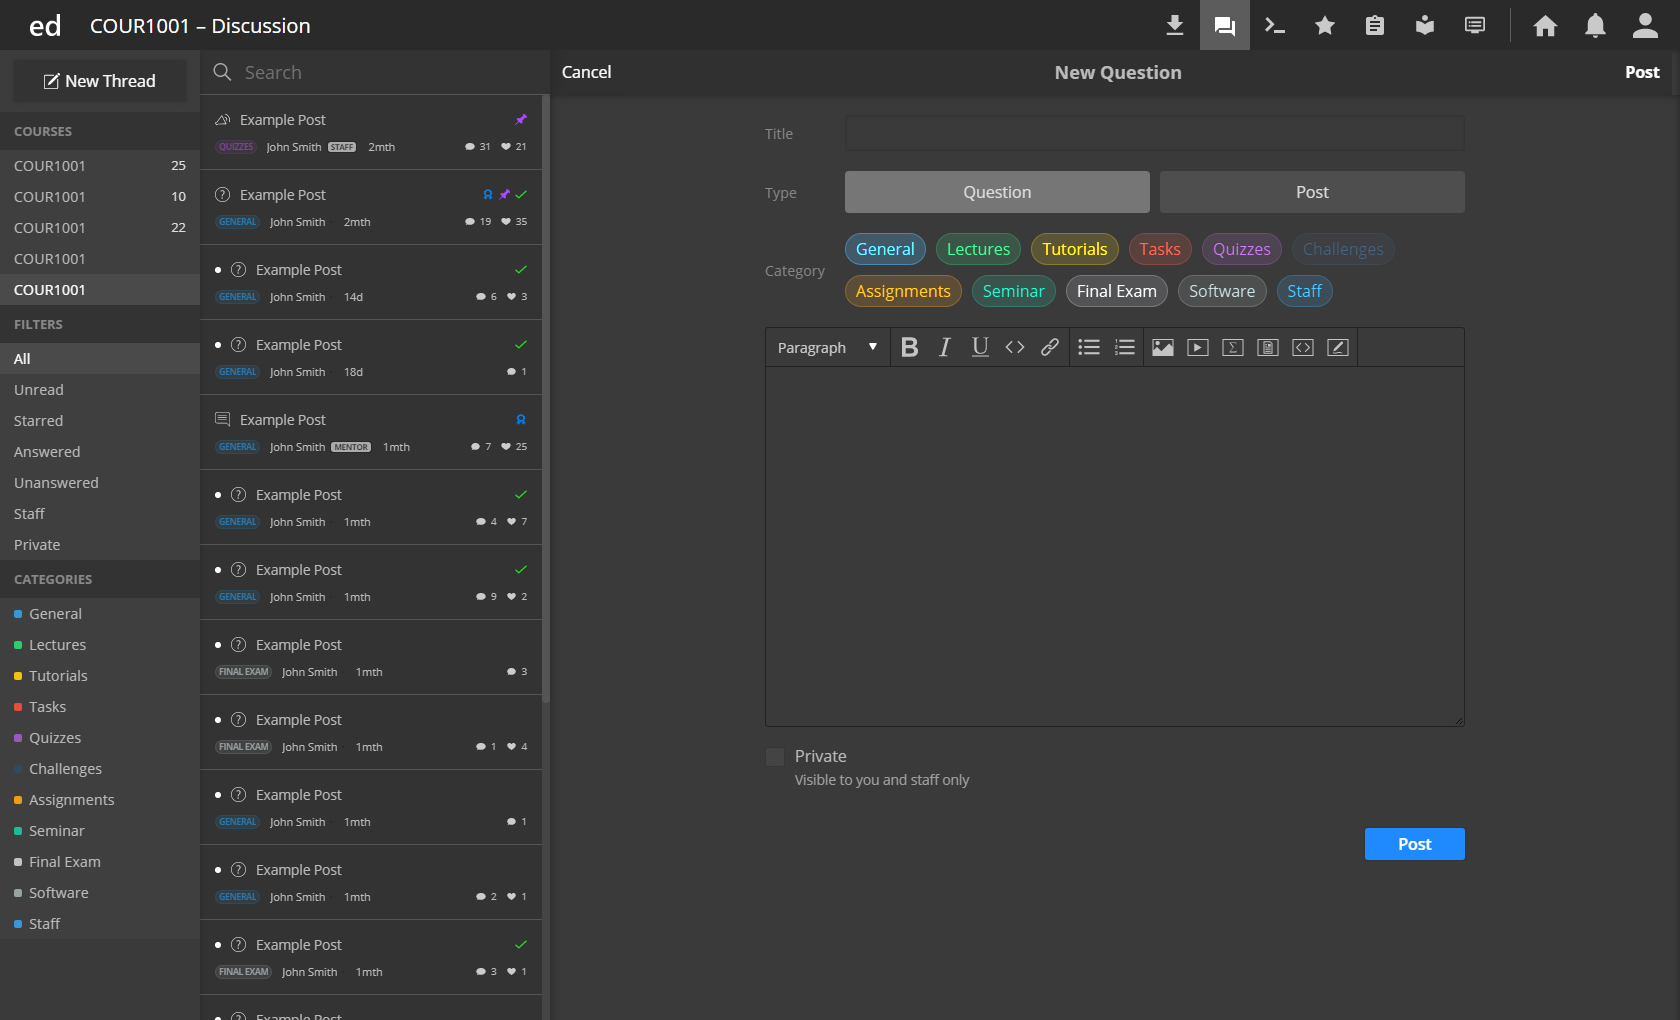
Task: Insert a hyperlink in the editor
Action: tap(1049, 347)
